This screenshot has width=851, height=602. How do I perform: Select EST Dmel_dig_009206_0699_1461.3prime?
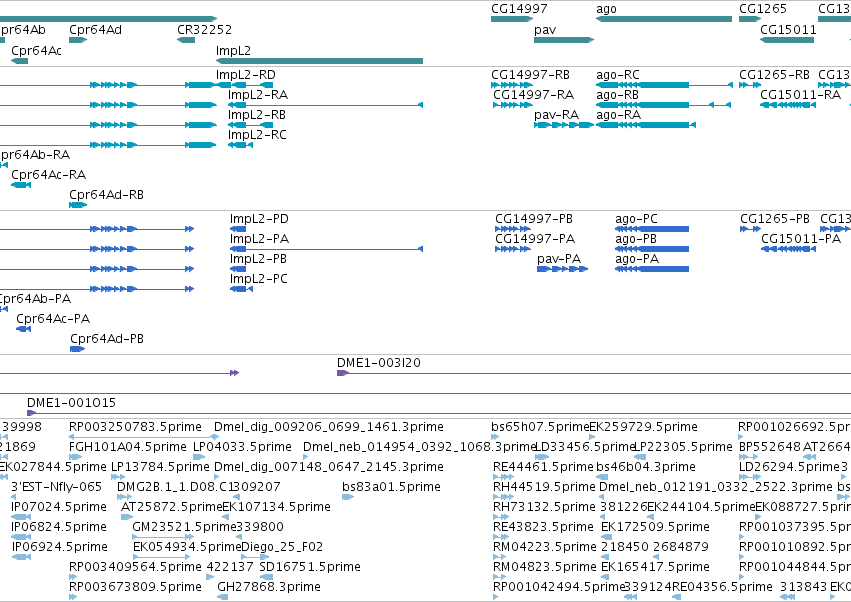click(329, 427)
